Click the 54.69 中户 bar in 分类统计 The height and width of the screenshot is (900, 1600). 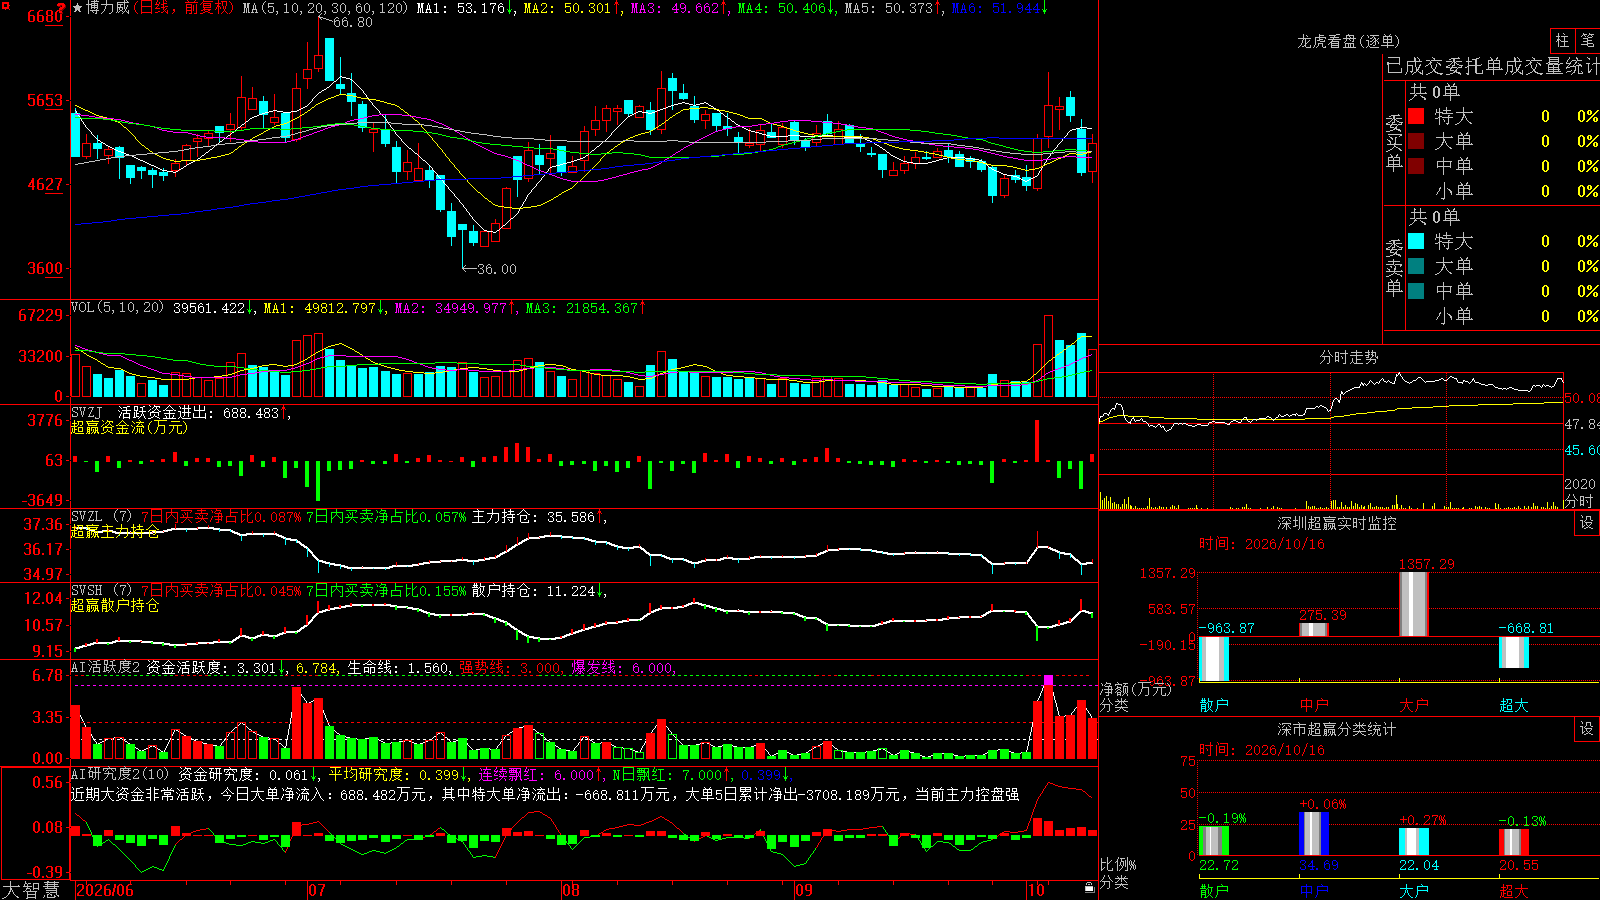point(1313,833)
